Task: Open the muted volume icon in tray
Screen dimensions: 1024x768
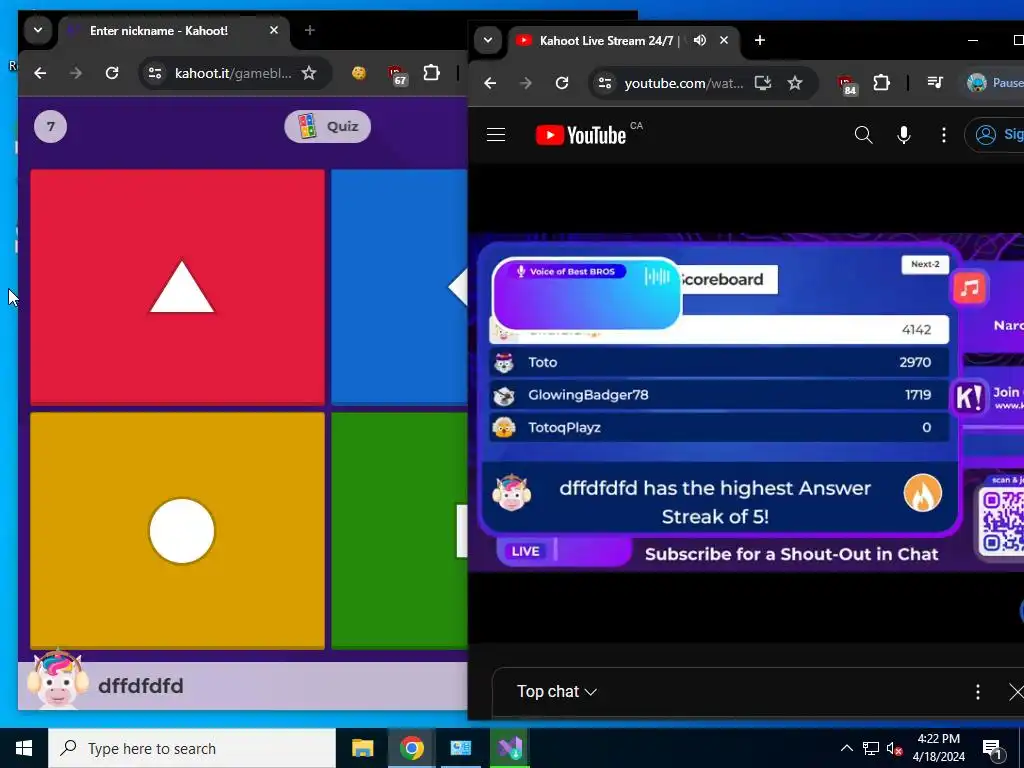Action: pyautogui.click(x=894, y=748)
